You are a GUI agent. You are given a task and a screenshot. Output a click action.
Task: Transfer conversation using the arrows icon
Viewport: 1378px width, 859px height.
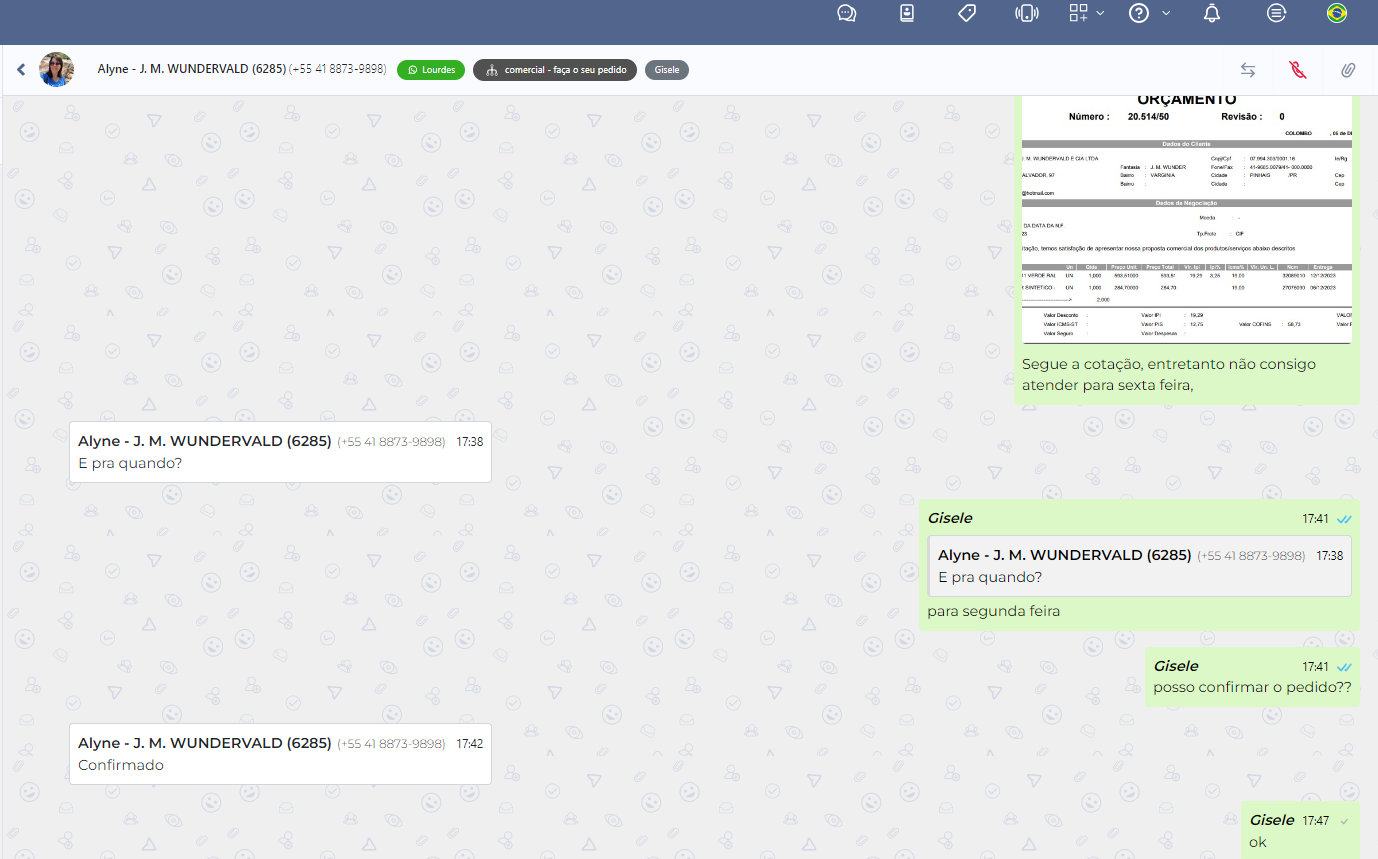[x=1248, y=70]
